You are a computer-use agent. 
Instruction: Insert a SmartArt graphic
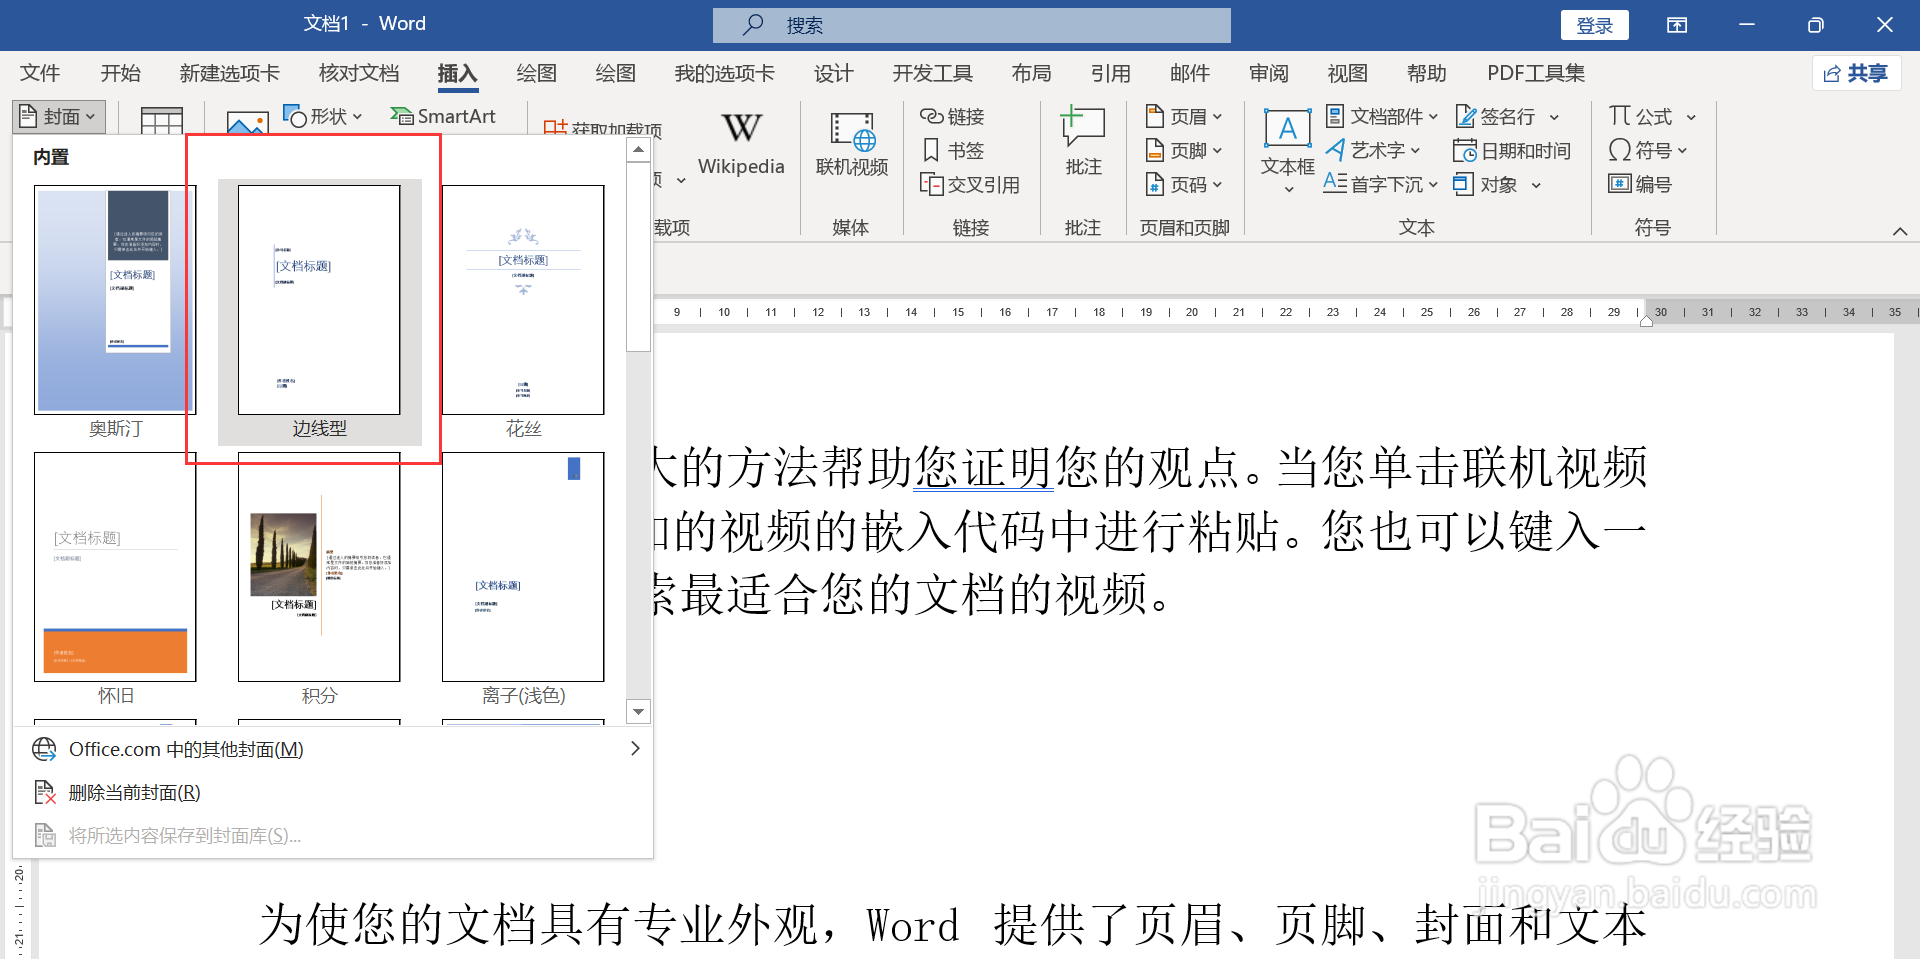443,117
